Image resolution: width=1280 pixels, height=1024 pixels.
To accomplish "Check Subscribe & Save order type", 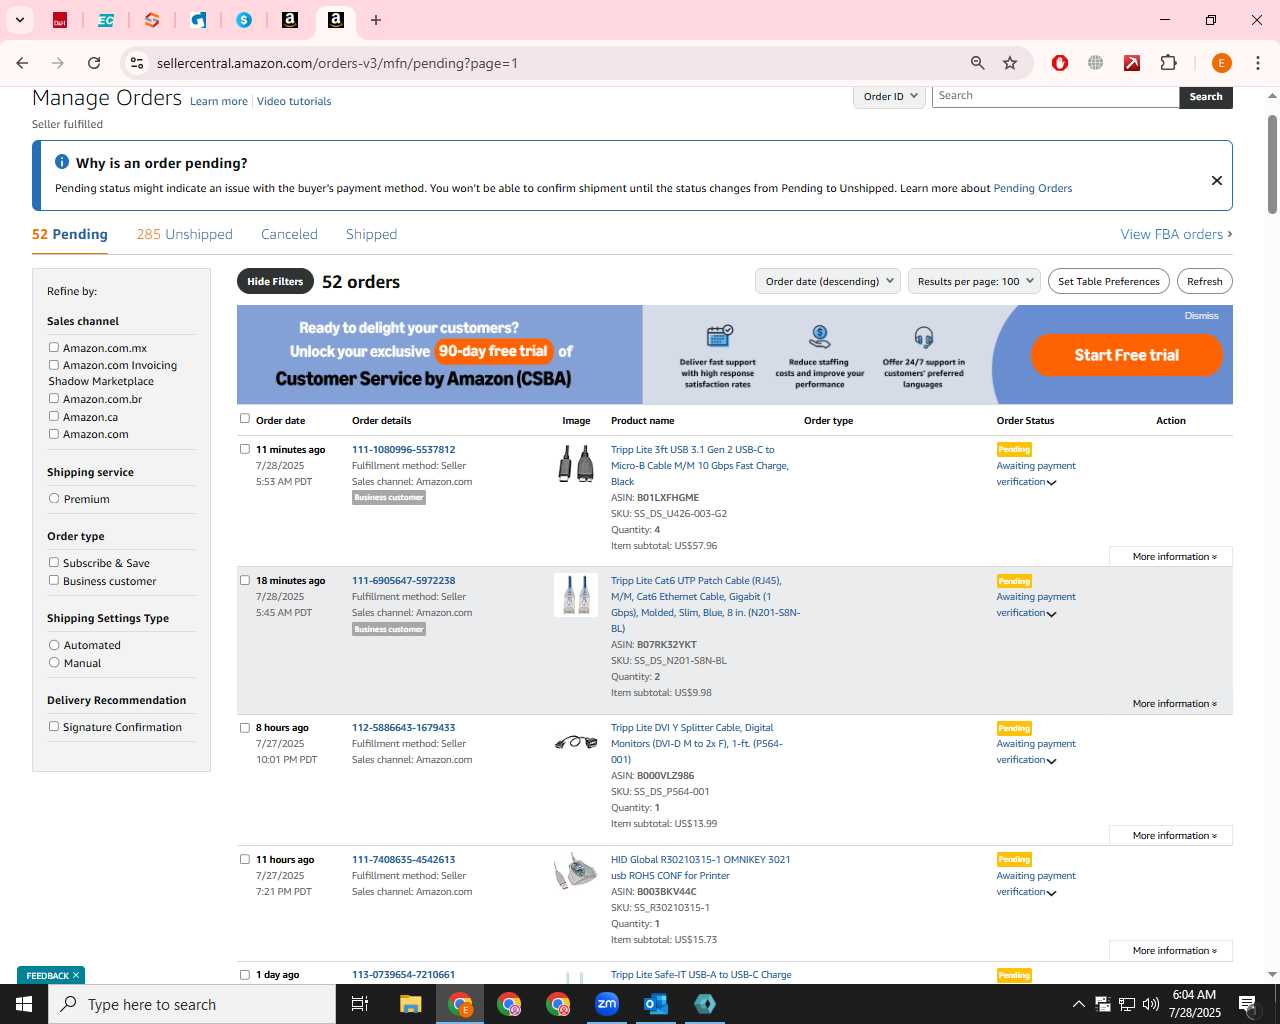I will point(54,562).
